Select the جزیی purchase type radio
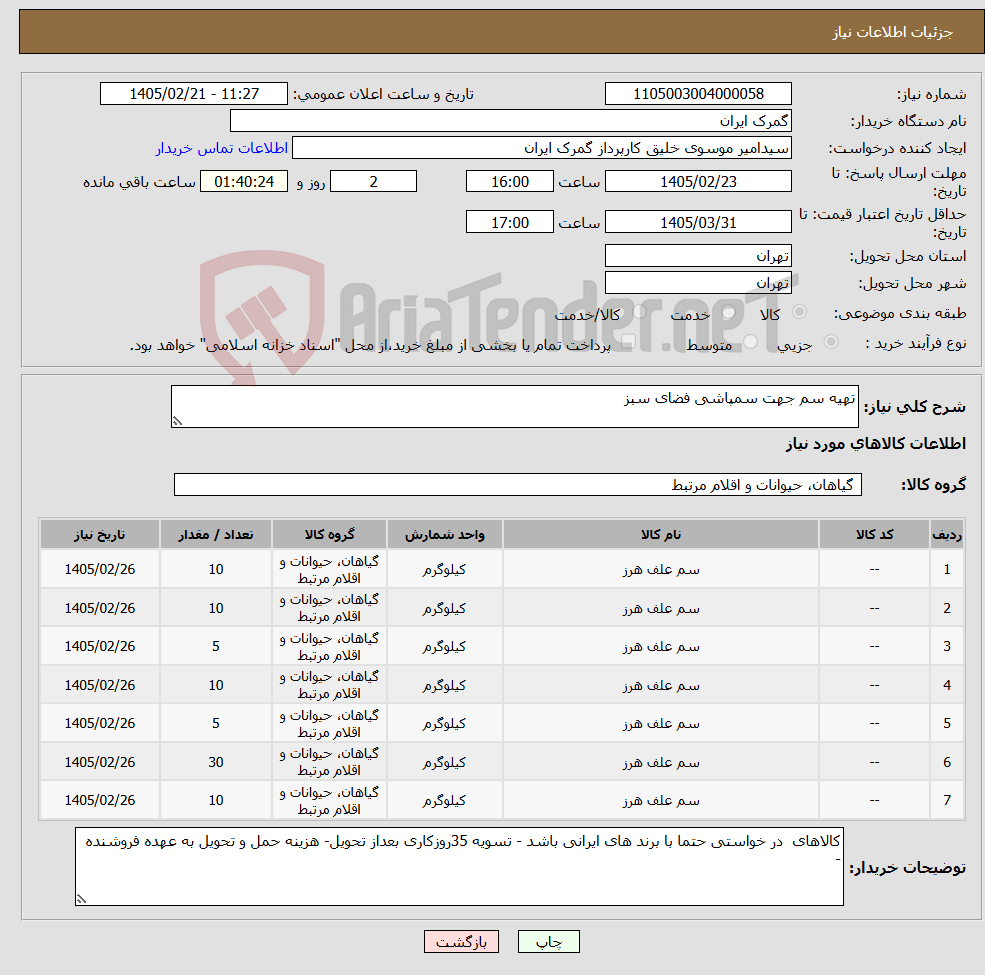Viewport: 985px width, 975px height. click(x=830, y=342)
